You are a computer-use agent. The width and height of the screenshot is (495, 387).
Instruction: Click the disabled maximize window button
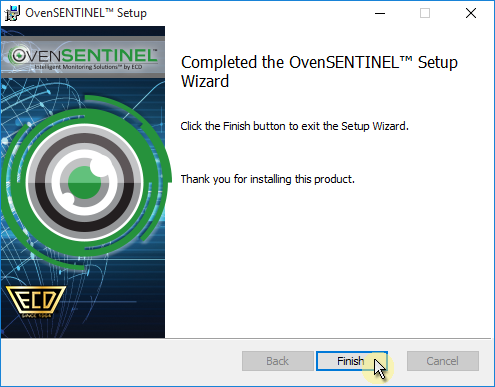point(425,13)
